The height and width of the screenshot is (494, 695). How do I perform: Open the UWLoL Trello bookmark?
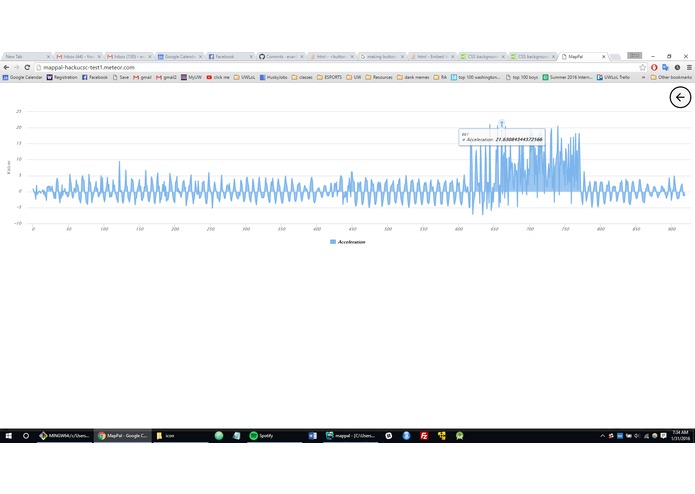pos(613,77)
